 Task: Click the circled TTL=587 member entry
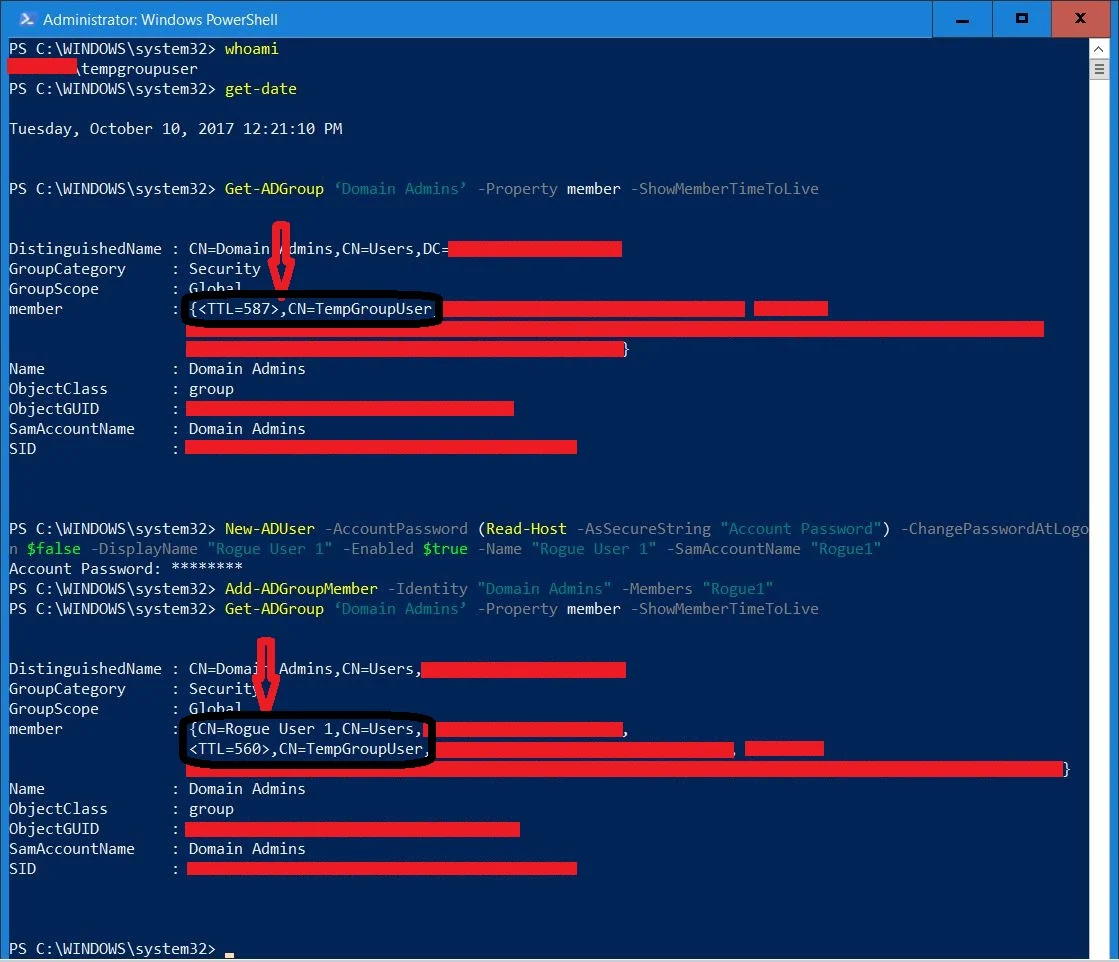pyautogui.click(x=310, y=309)
